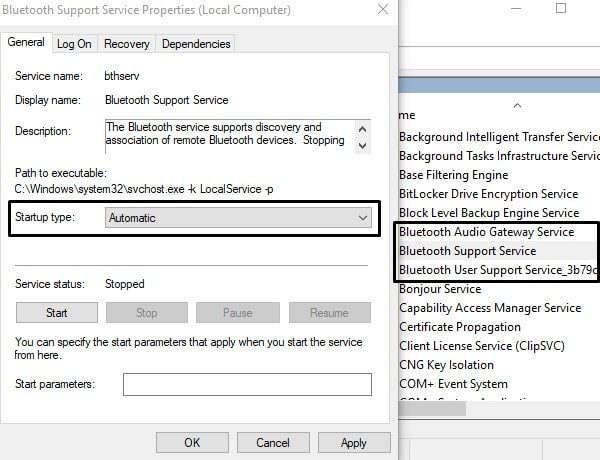Click the Name column sort arrow
This screenshot has width=600, height=460.
(517, 105)
